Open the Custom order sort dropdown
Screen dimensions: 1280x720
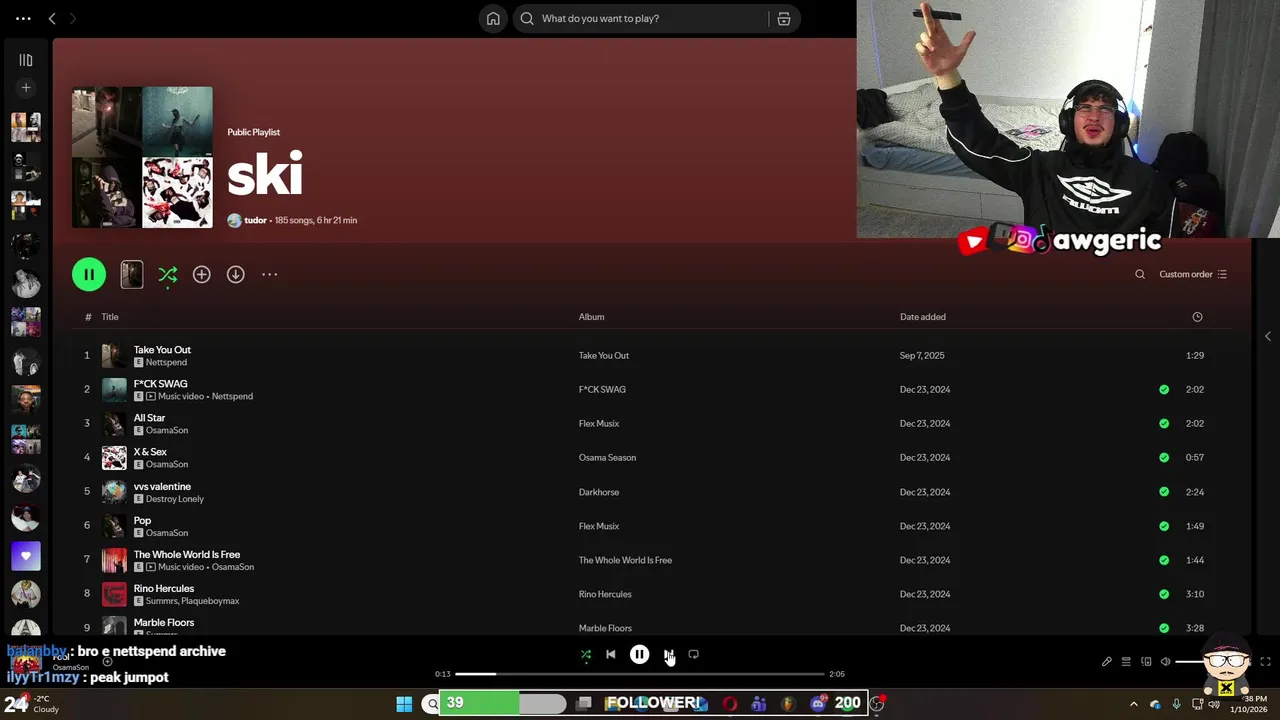coord(1193,274)
